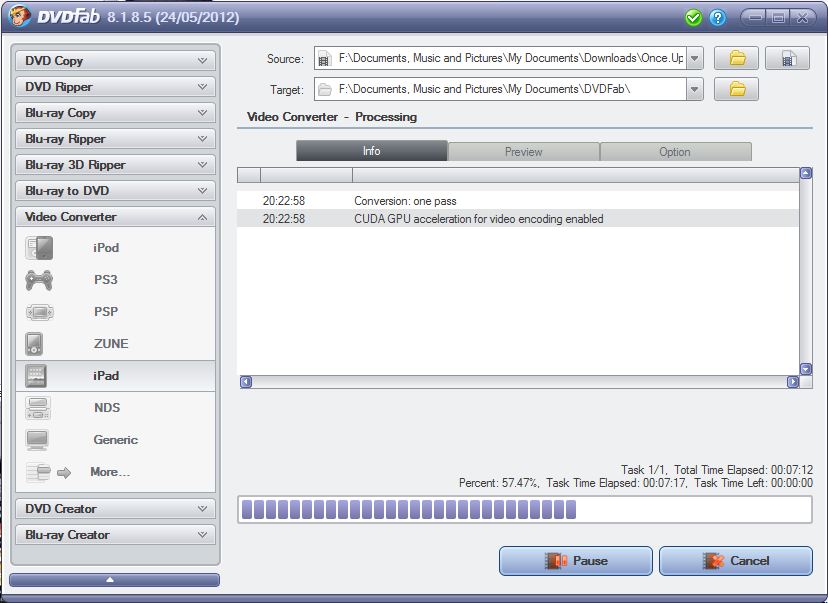
Task: Click the NDS profile label
Action: point(107,408)
